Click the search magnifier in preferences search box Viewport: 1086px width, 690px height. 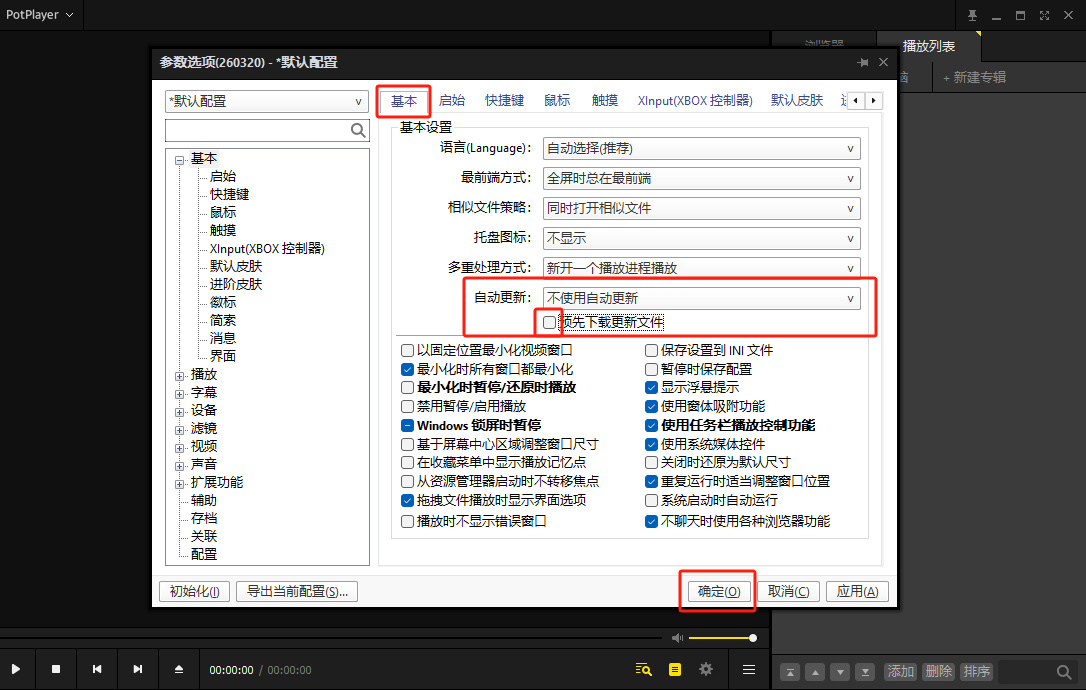click(x=358, y=130)
